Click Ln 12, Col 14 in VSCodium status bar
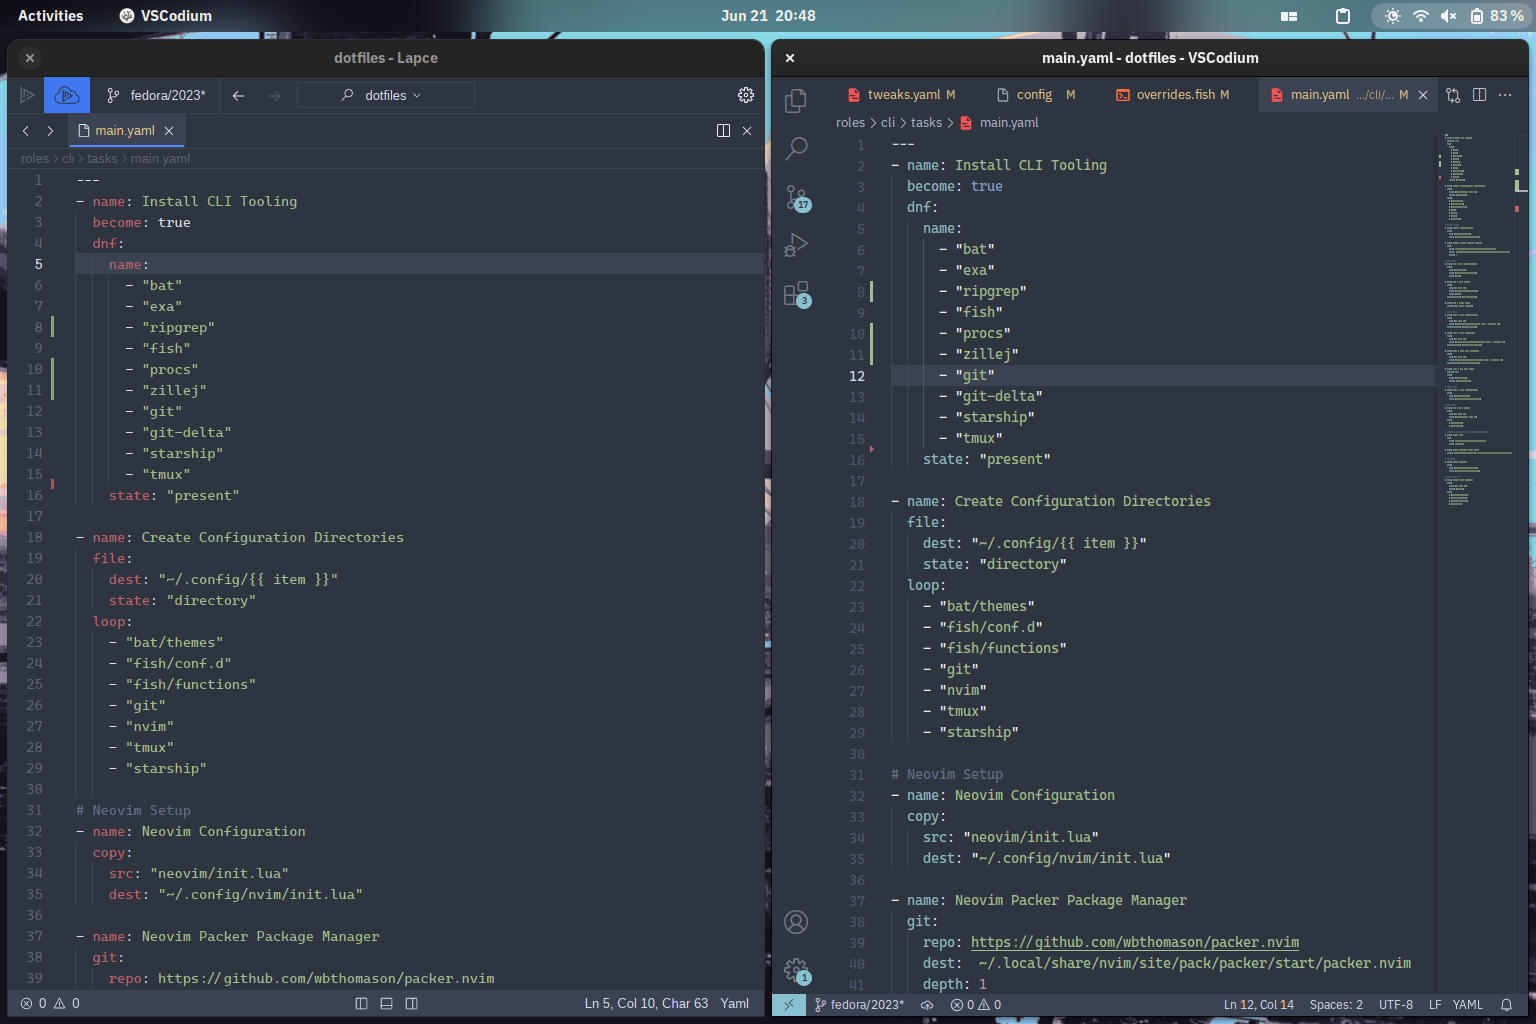1536x1024 pixels. pyautogui.click(x=1259, y=1005)
